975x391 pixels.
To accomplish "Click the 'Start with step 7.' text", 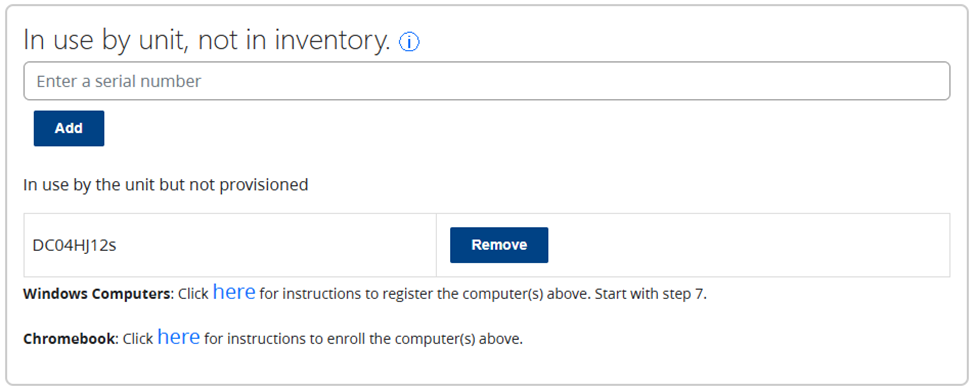I will click(x=650, y=294).
